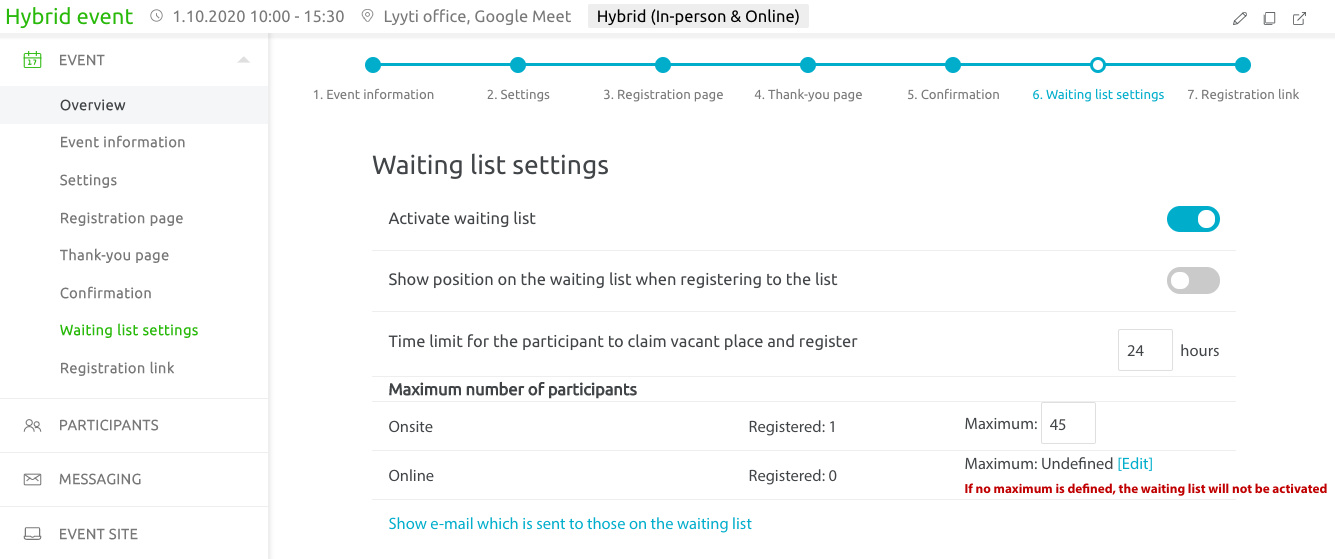Collapse the EVENT section arrow
The width and height of the screenshot is (1335, 559).
click(243, 60)
